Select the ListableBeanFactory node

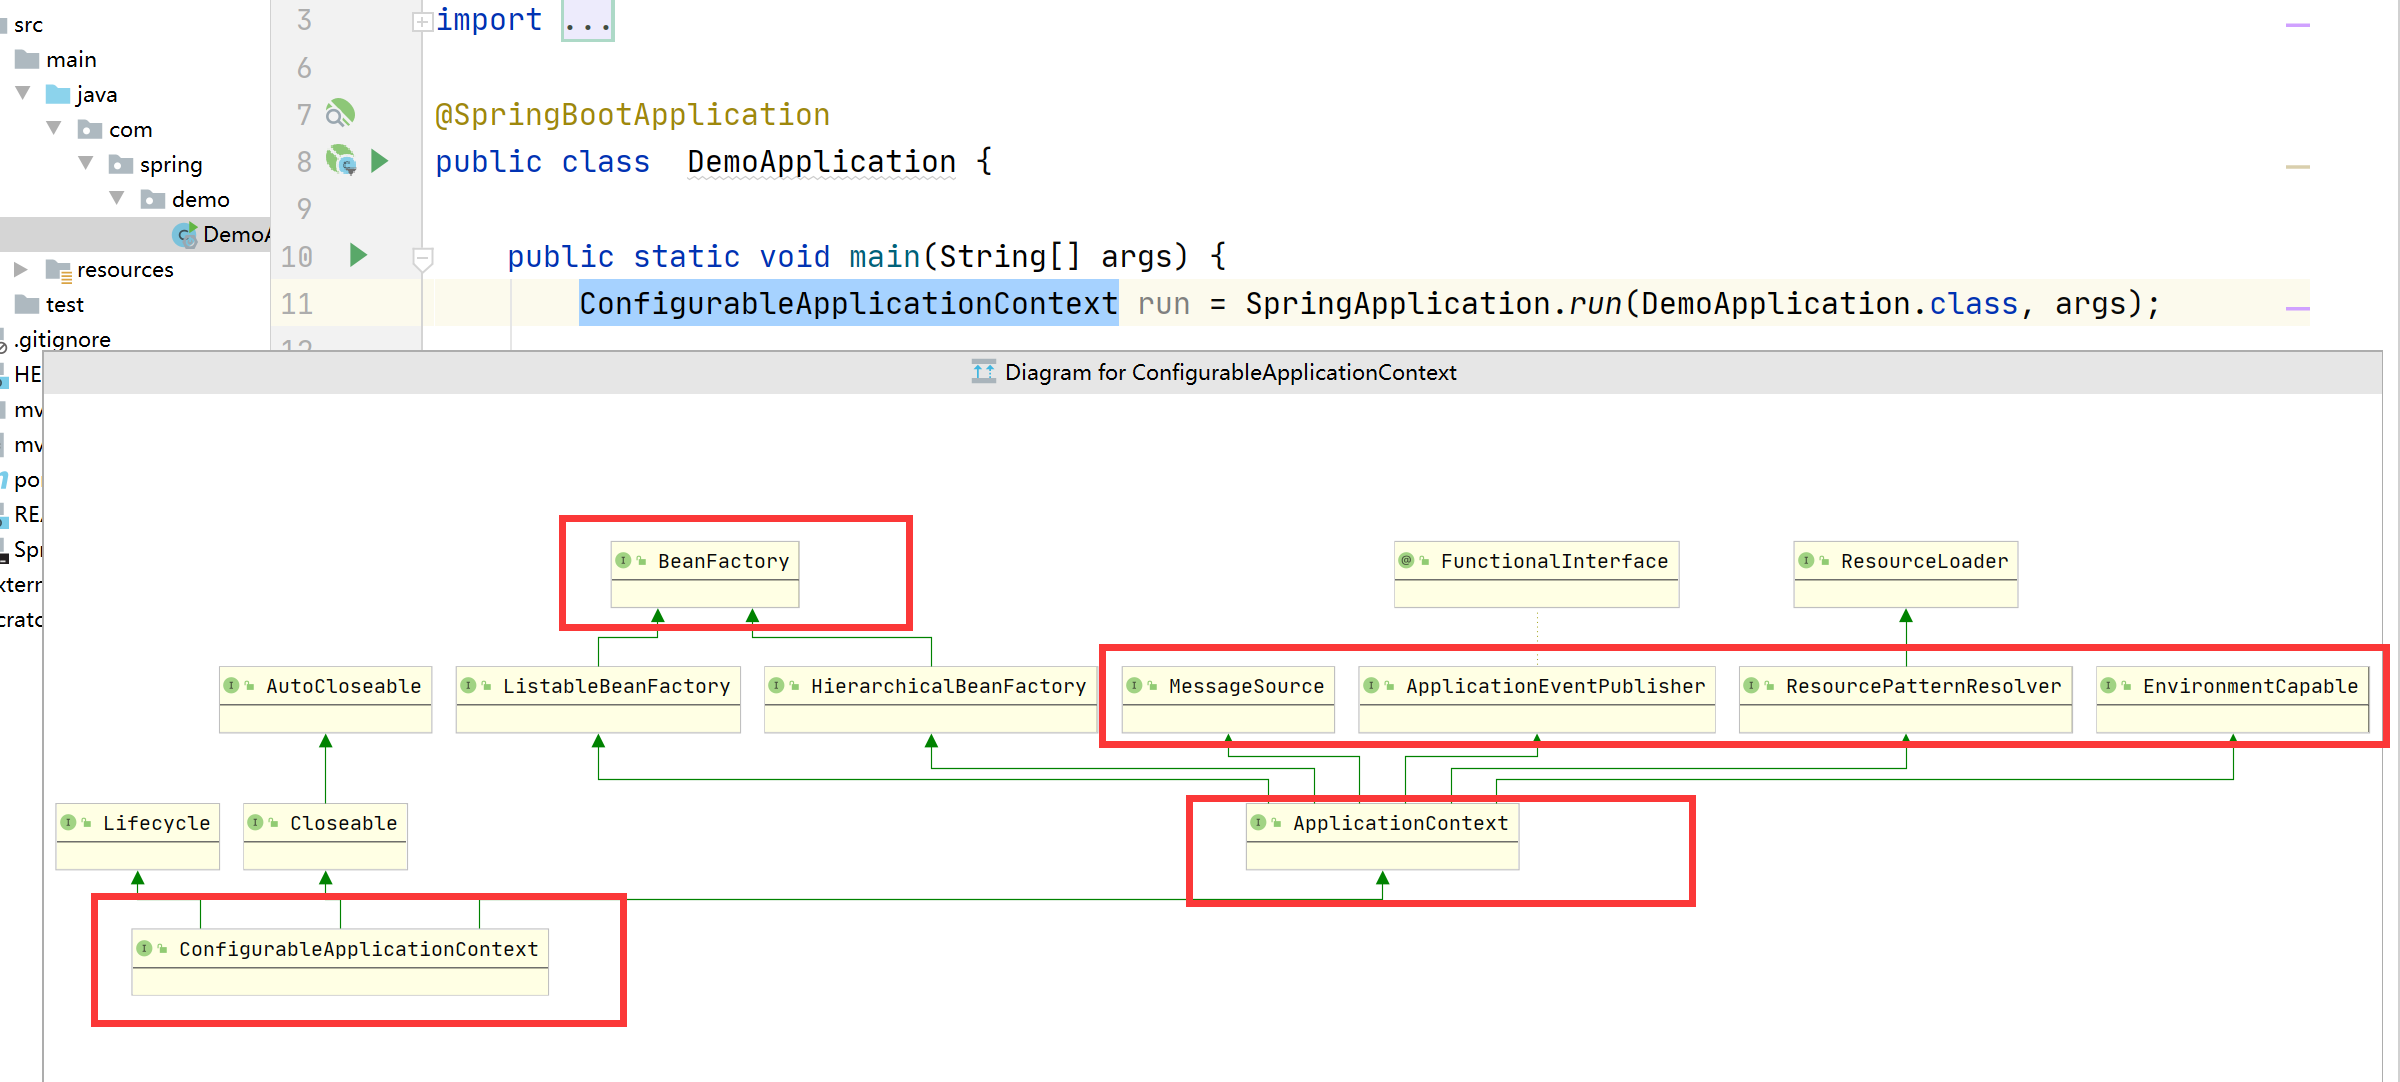tap(598, 699)
